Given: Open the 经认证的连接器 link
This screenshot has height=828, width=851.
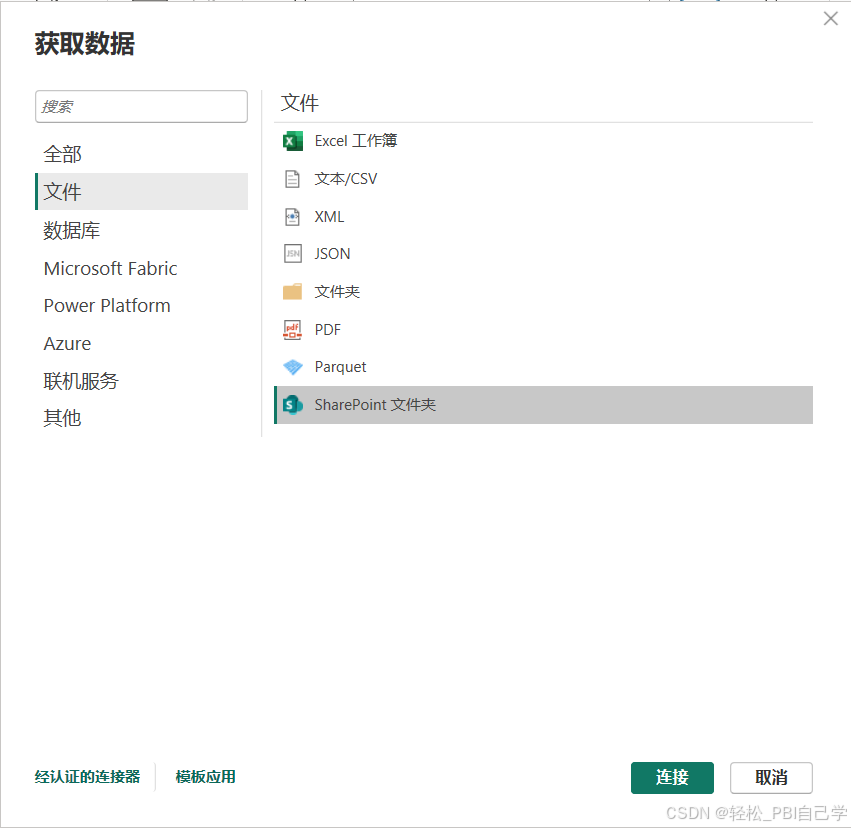Looking at the screenshot, I should click(87, 777).
